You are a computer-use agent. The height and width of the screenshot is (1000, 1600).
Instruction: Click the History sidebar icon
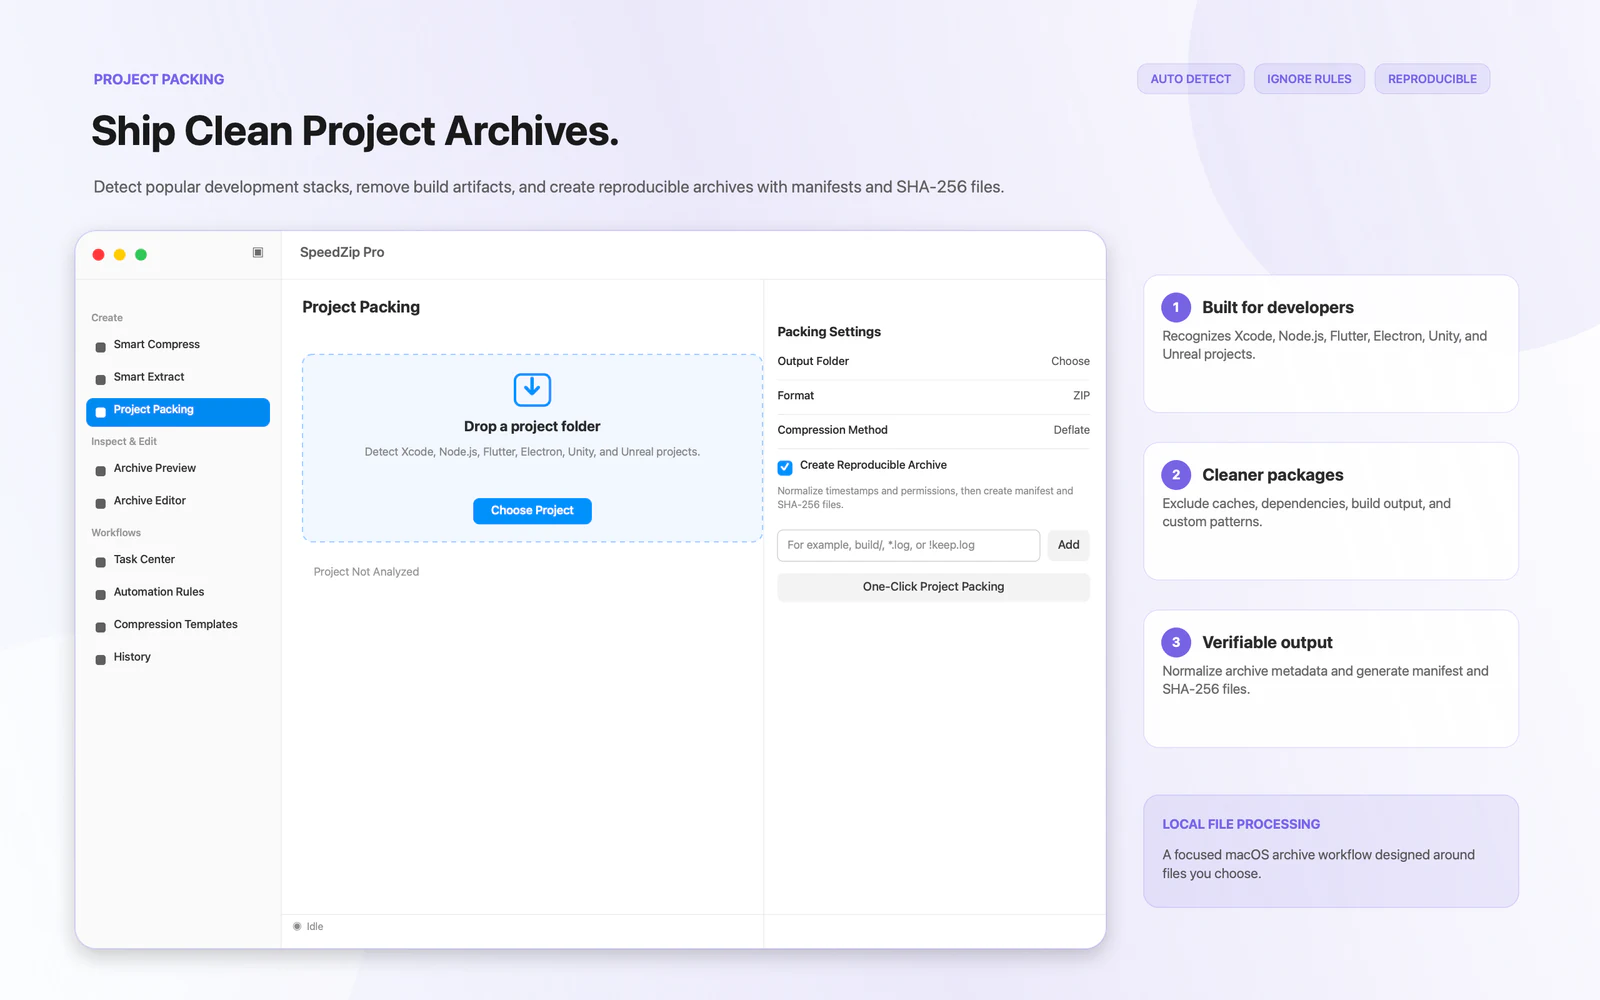pyautogui.click(x=100, y=660)
